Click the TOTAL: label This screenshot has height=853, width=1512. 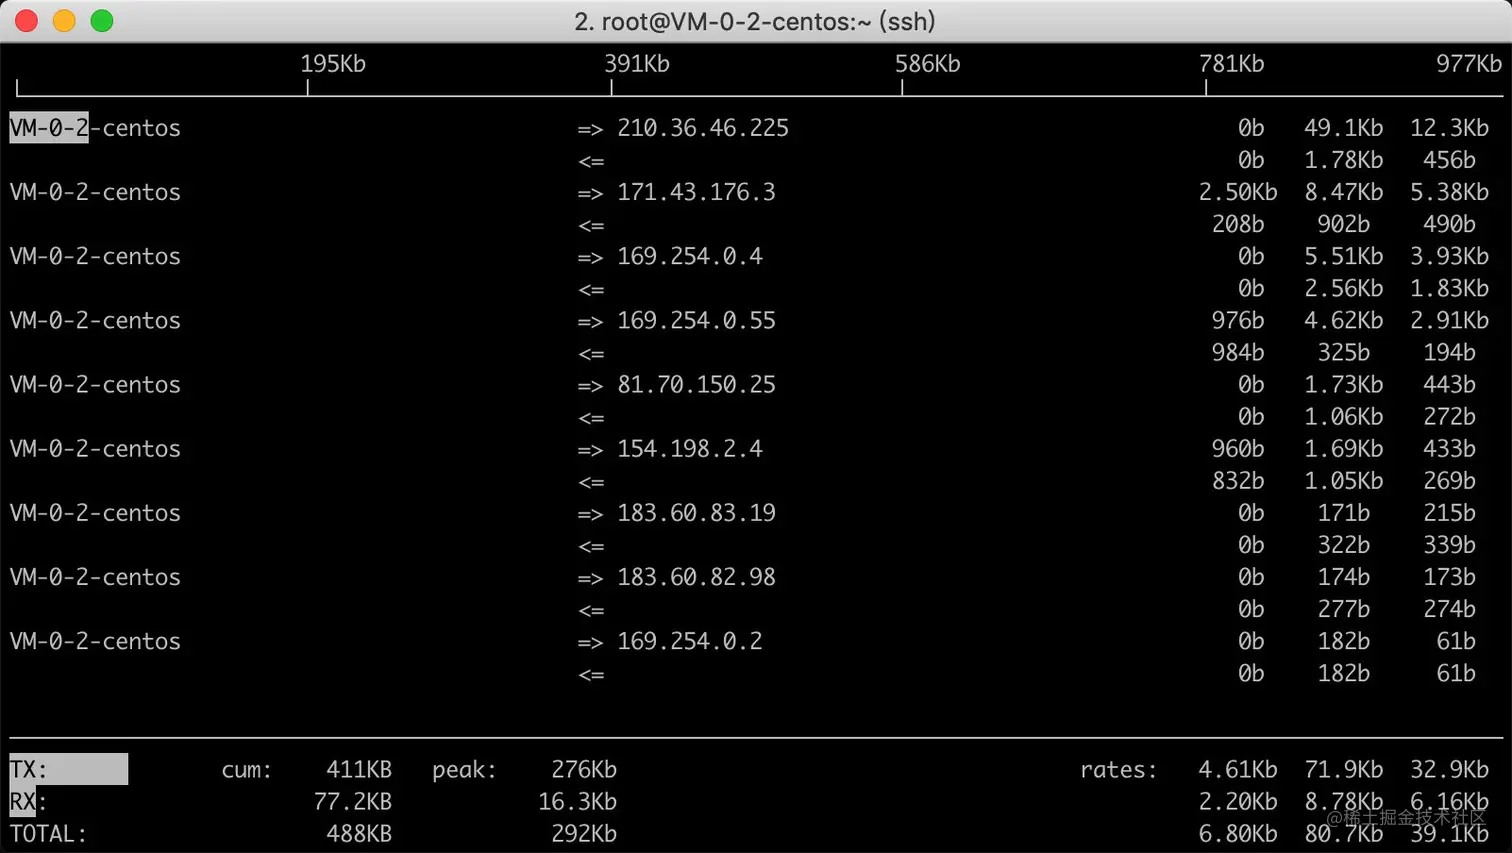pos(49,833)
